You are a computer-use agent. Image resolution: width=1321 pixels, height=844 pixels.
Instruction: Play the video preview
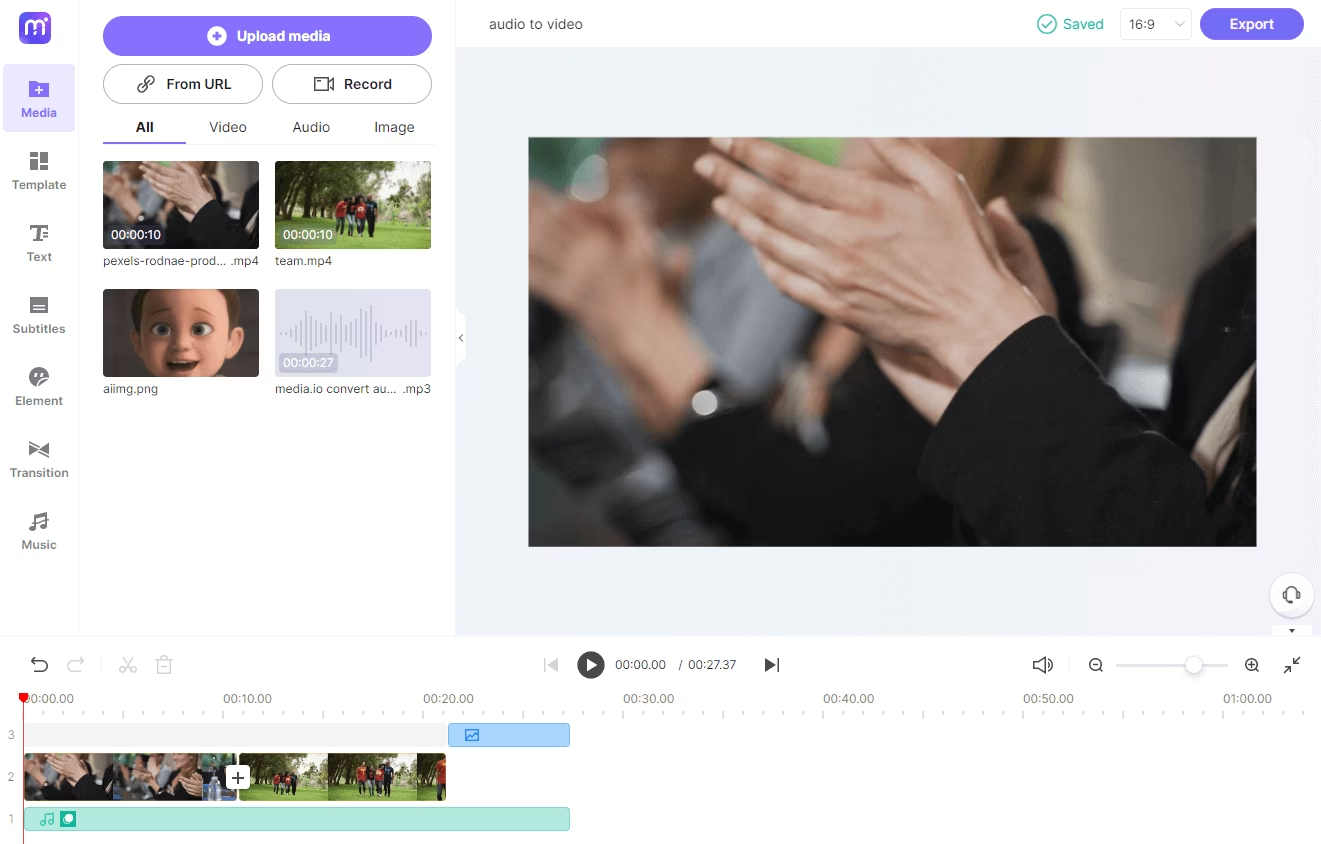[x=591, y=665]
